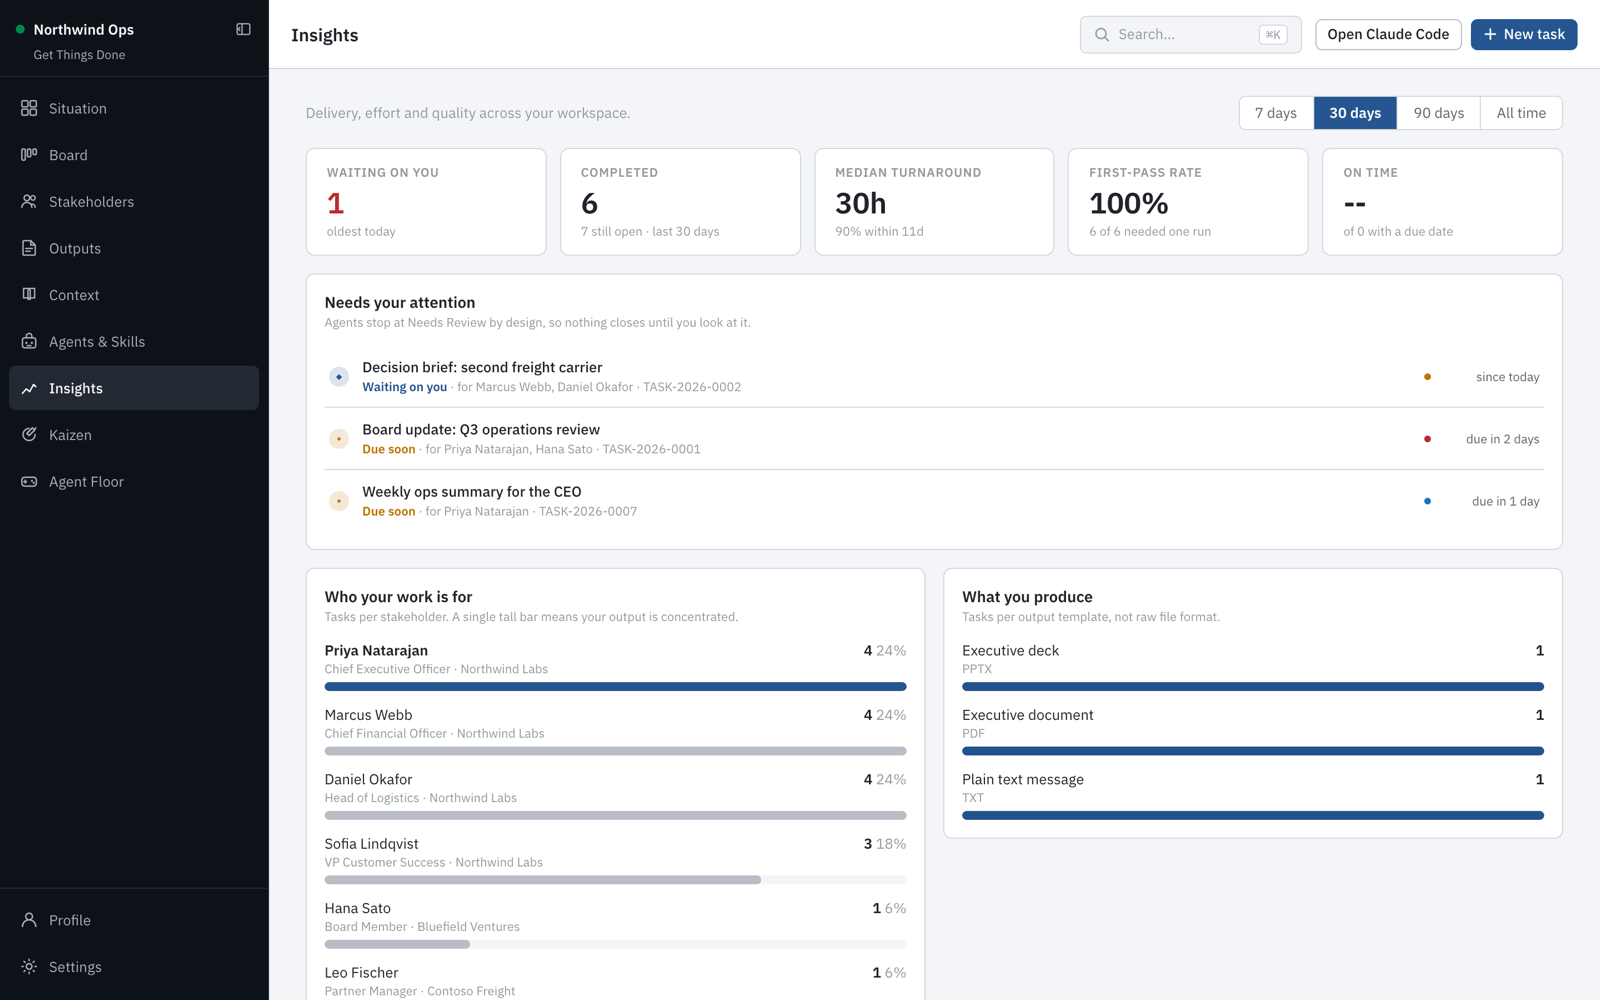The height and width of the screenshot is (1000, 1600).
Task: Switch to the All time range
Action: point(1521,113)
